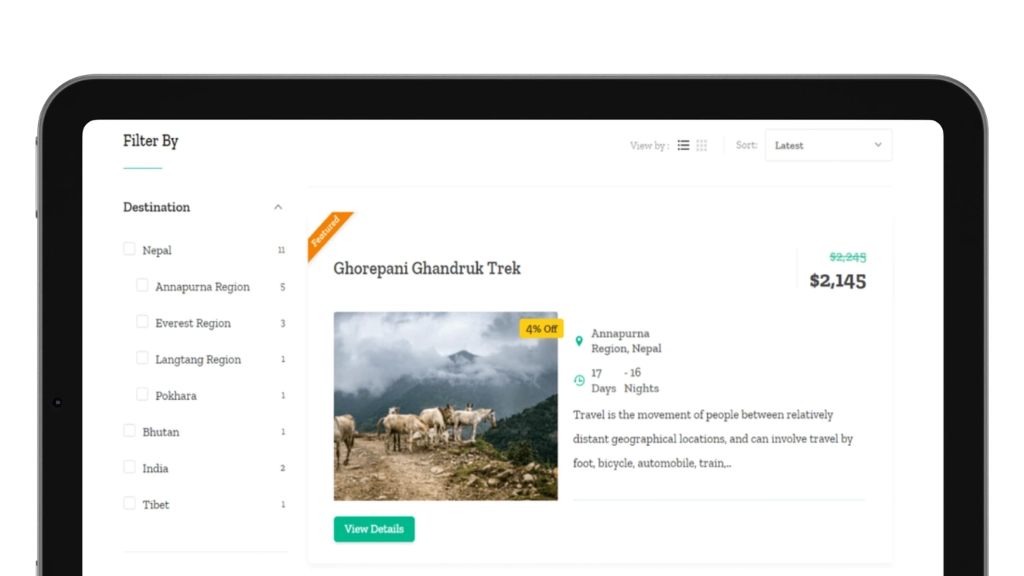This screenshot has width=1024, height=576.
Task: Click the trek photo with horses
Action: 446,406
